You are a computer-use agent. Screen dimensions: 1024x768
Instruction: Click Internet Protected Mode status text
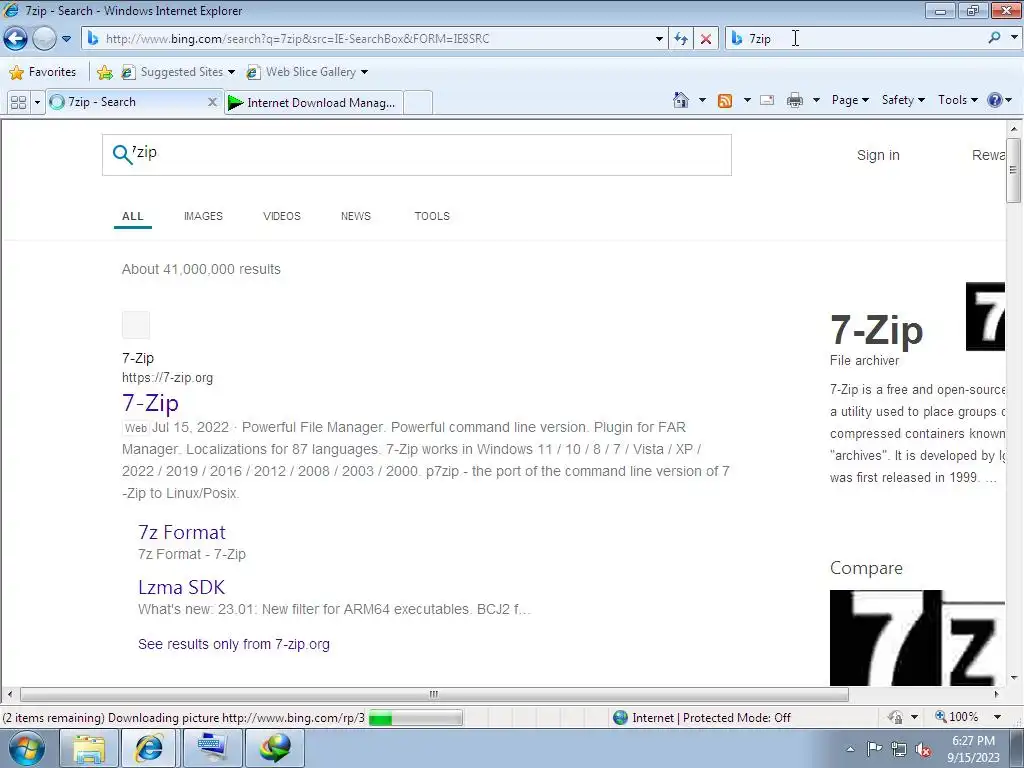tap(711, 718)
